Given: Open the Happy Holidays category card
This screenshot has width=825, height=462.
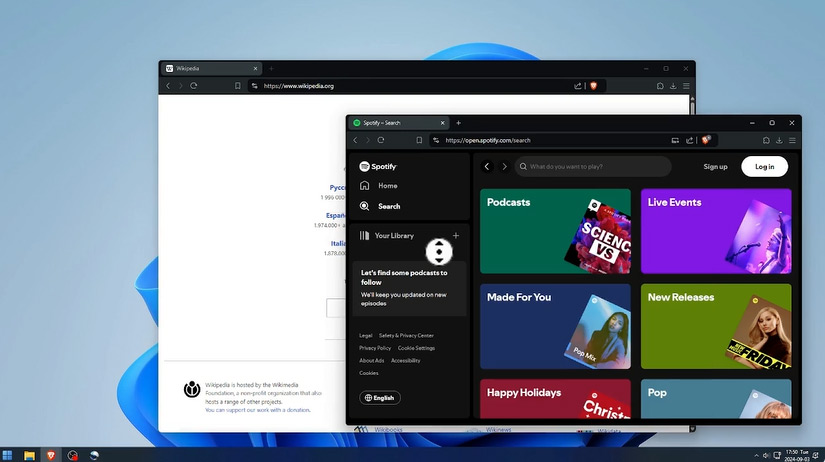Looking at the screenshot, I should tap(555, 399).
